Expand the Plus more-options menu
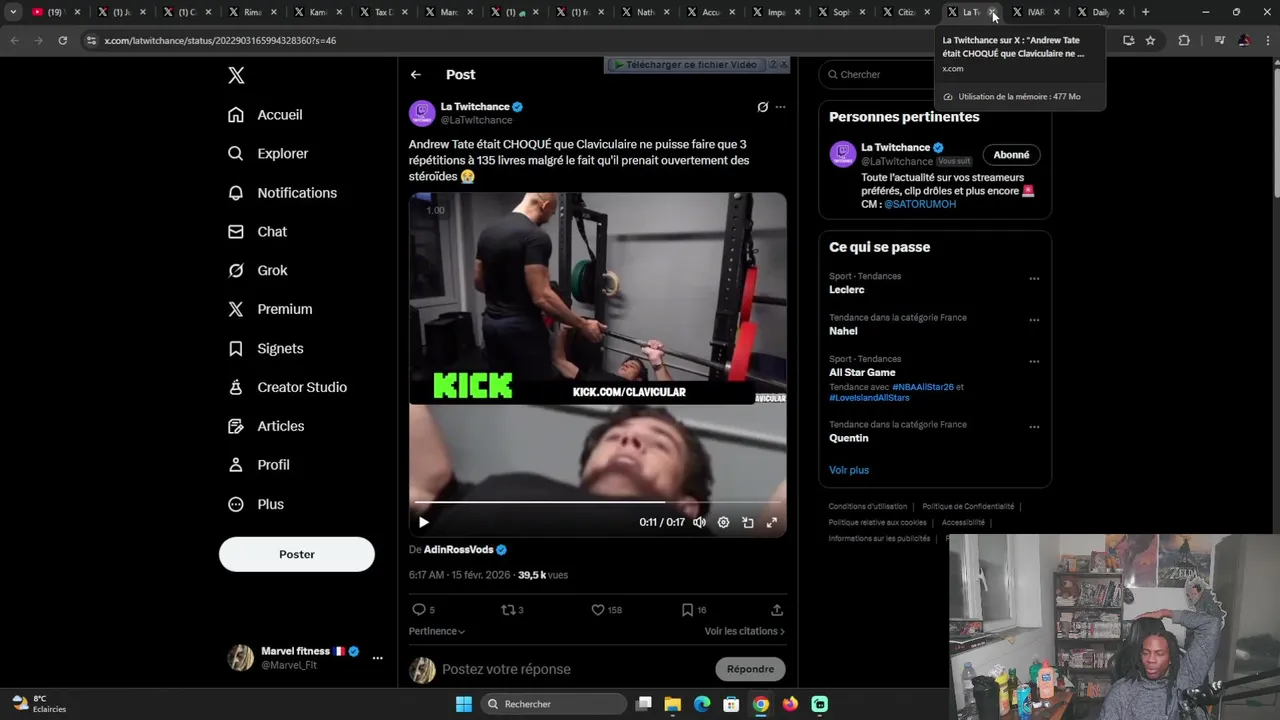 point(256,505)
